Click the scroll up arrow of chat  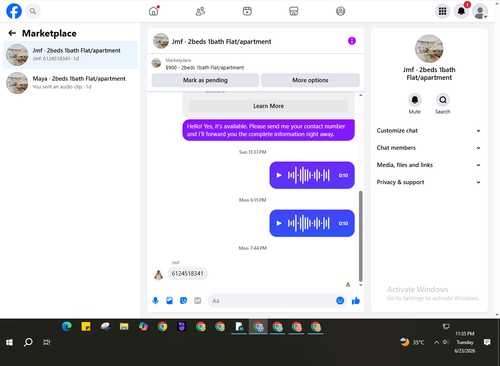click(360, 95)
